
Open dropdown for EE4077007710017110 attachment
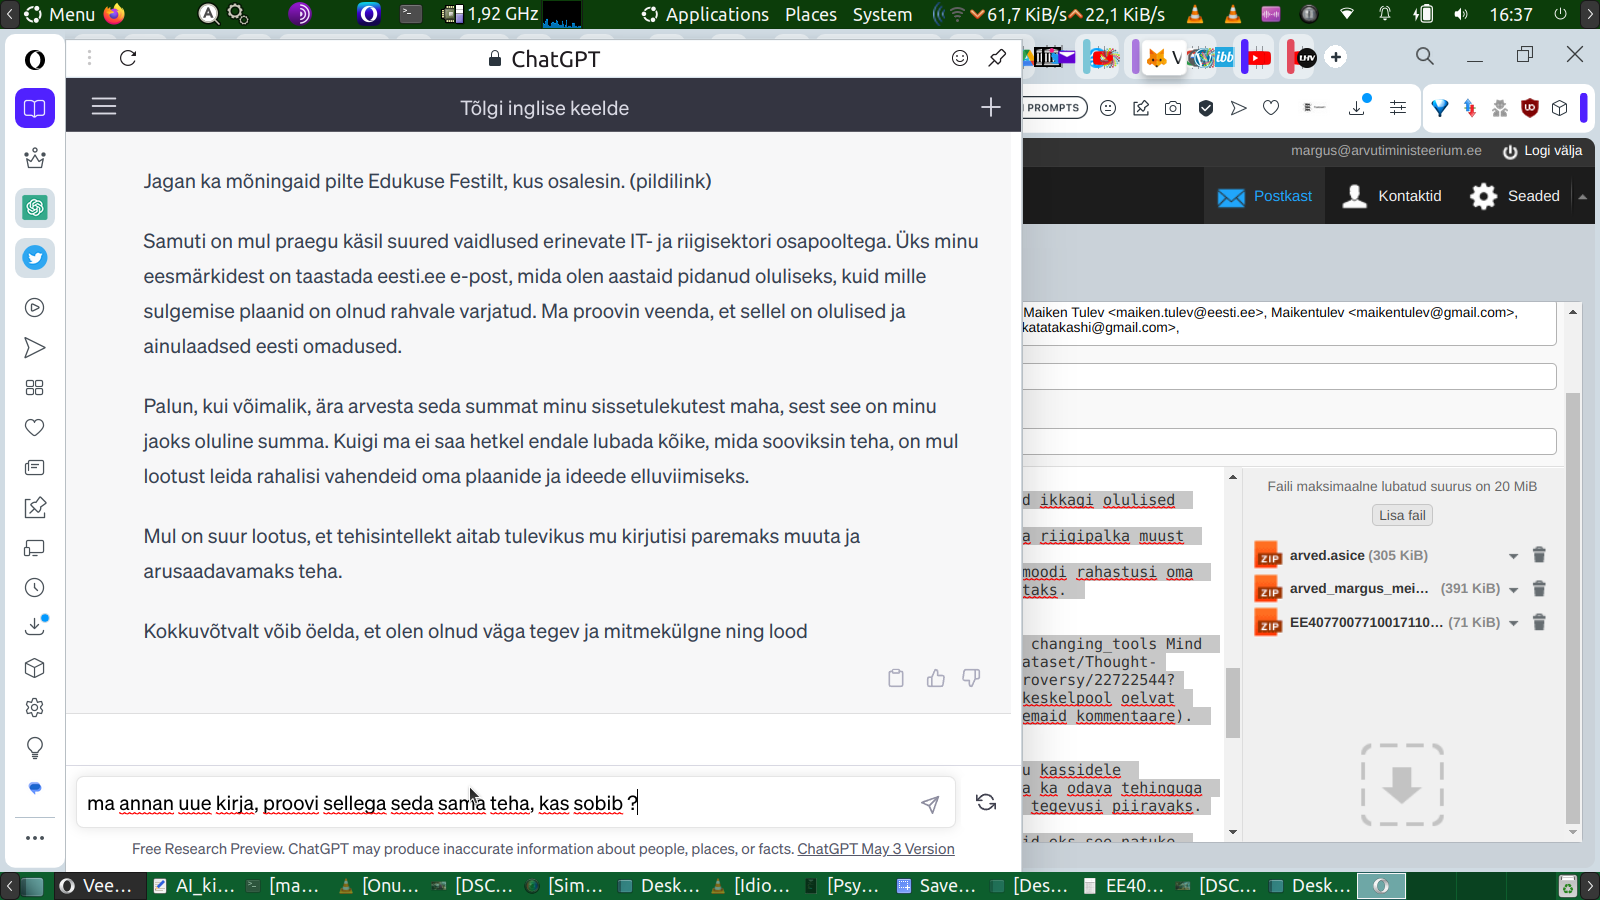point(1513,623)
